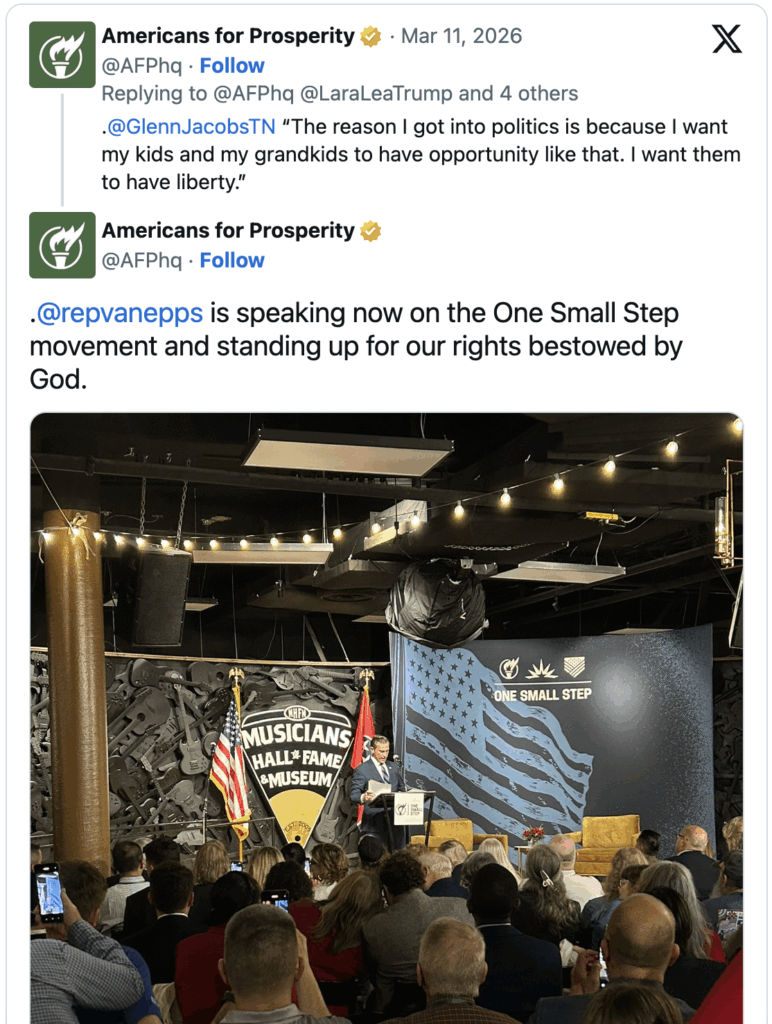Click the Americans for Prosperity name on the main post
The image size is (772, 1024).
tap(228, 231)
